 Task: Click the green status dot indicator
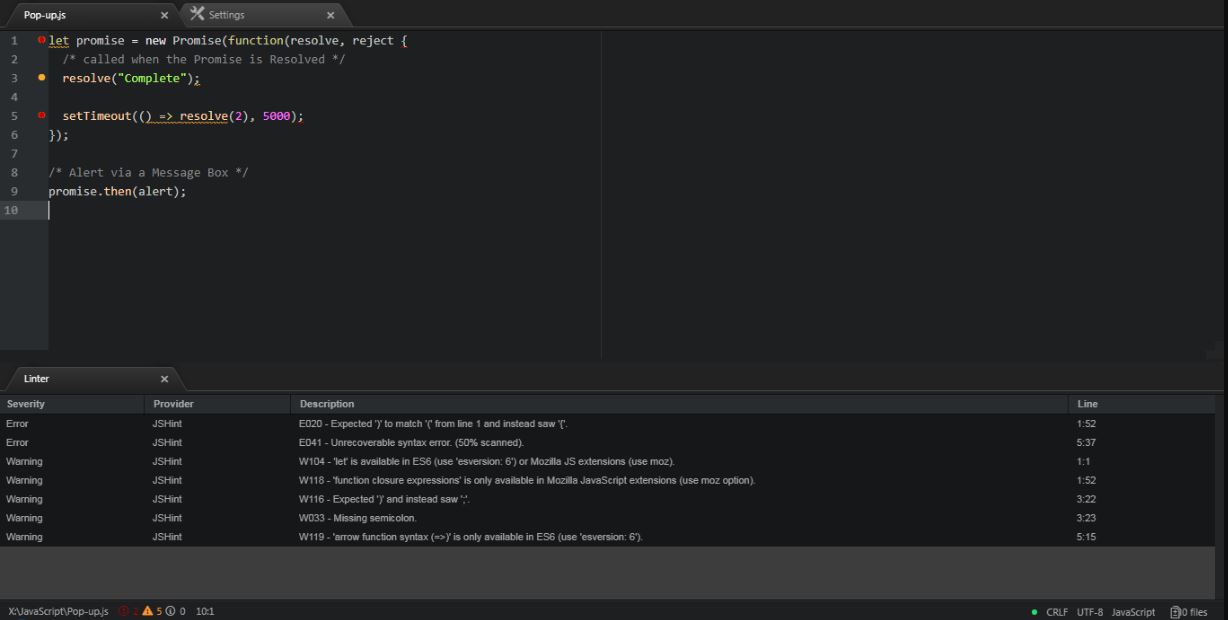[x=1034, y=612]
